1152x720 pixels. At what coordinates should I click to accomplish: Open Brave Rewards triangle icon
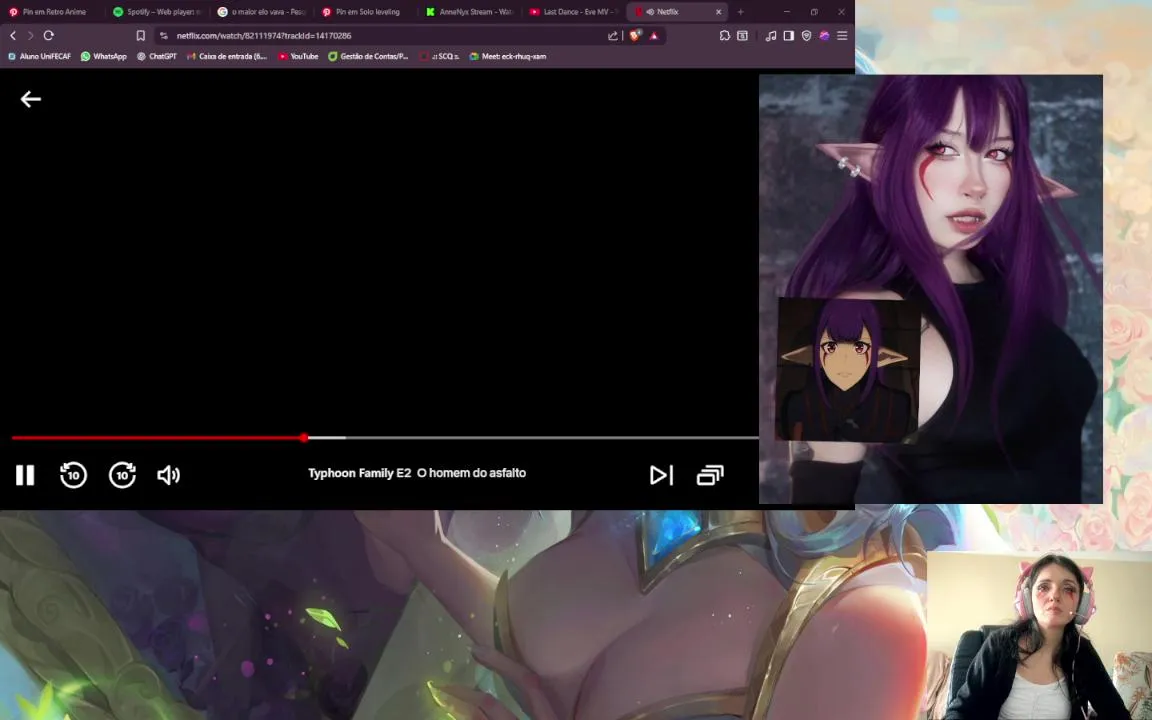tap(654, 35)
